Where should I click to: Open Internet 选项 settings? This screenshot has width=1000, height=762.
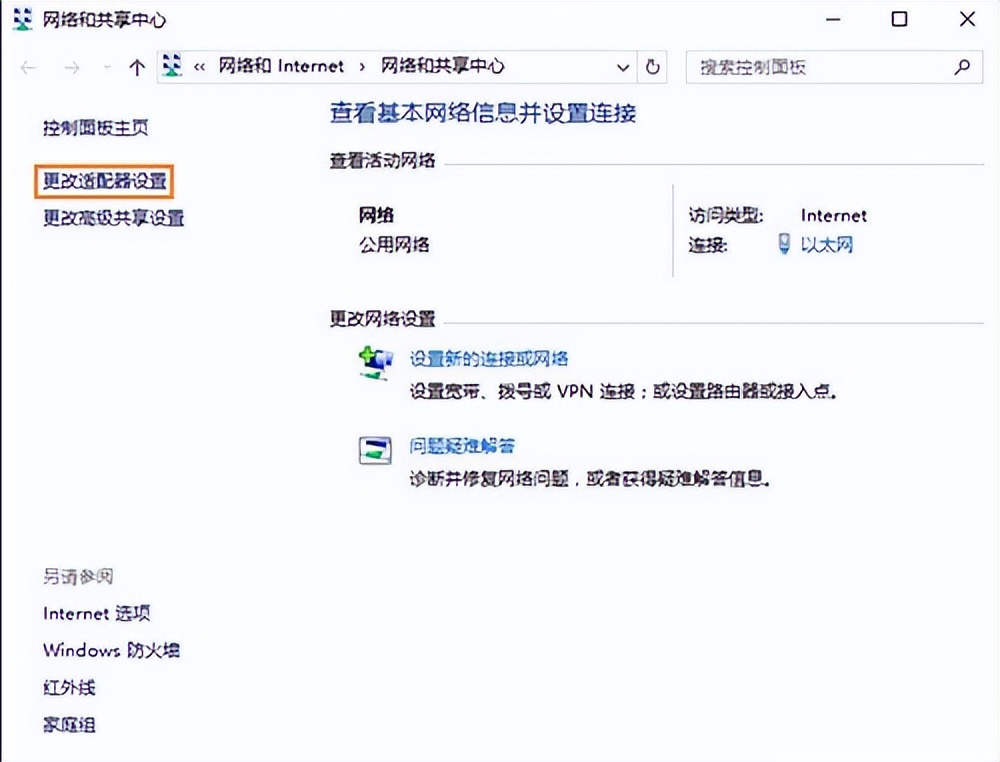96,613
